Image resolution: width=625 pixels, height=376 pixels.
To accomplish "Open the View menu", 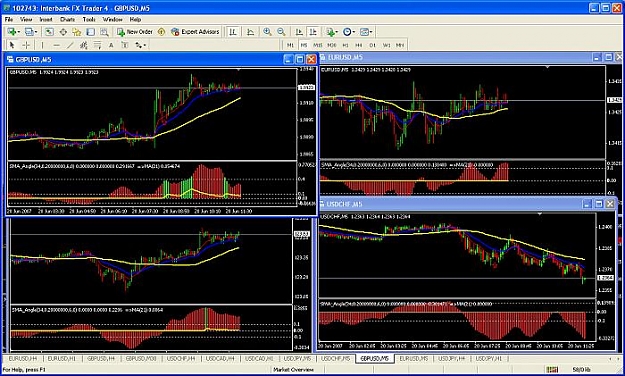I will pos(26,19).
